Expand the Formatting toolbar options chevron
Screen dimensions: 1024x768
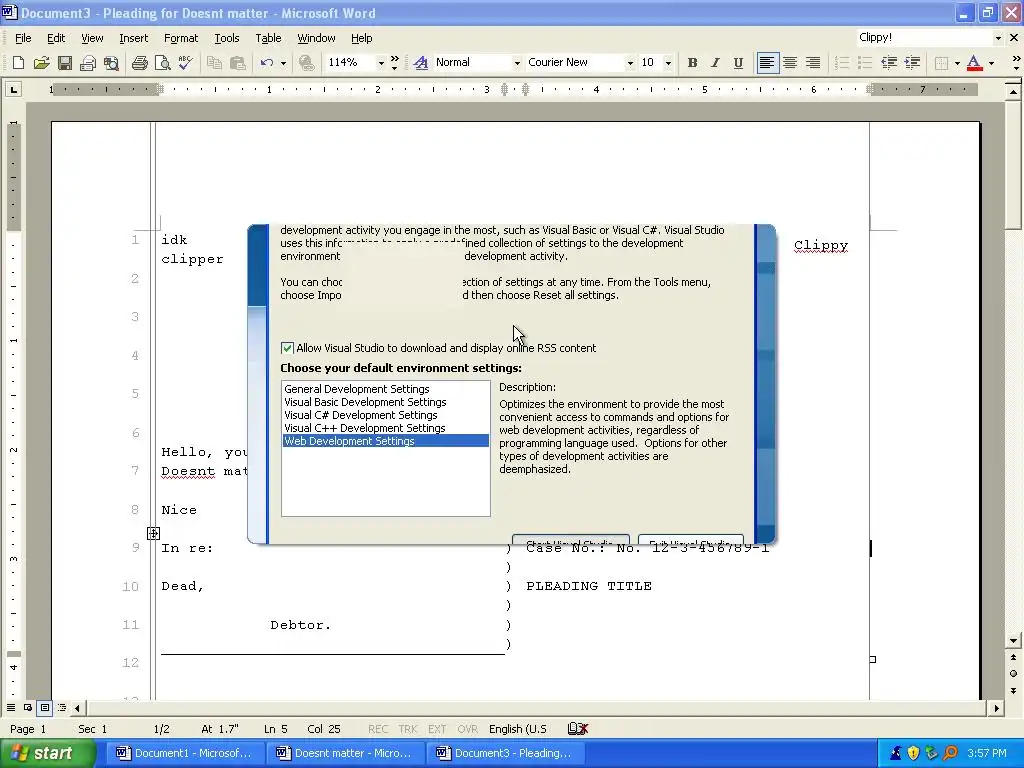point(1016,63)
